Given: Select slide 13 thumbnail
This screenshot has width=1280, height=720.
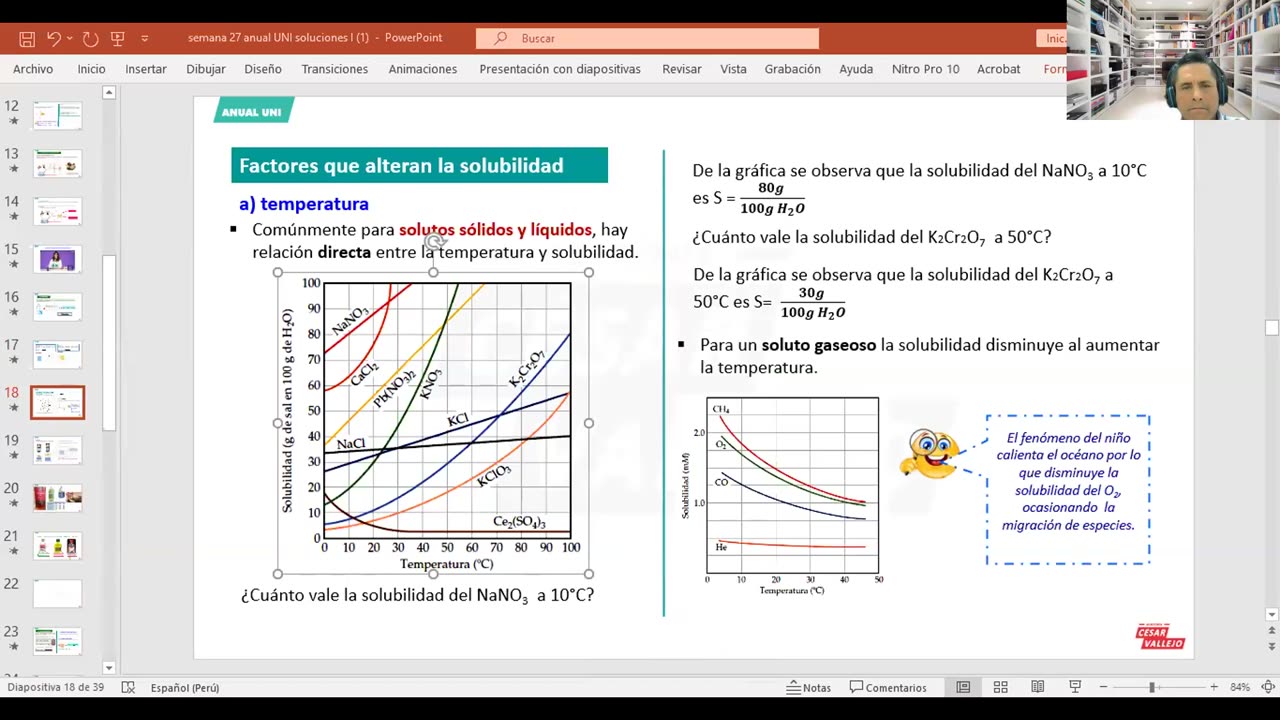Looking at the screenshot, I should click(x=57, y=163).
